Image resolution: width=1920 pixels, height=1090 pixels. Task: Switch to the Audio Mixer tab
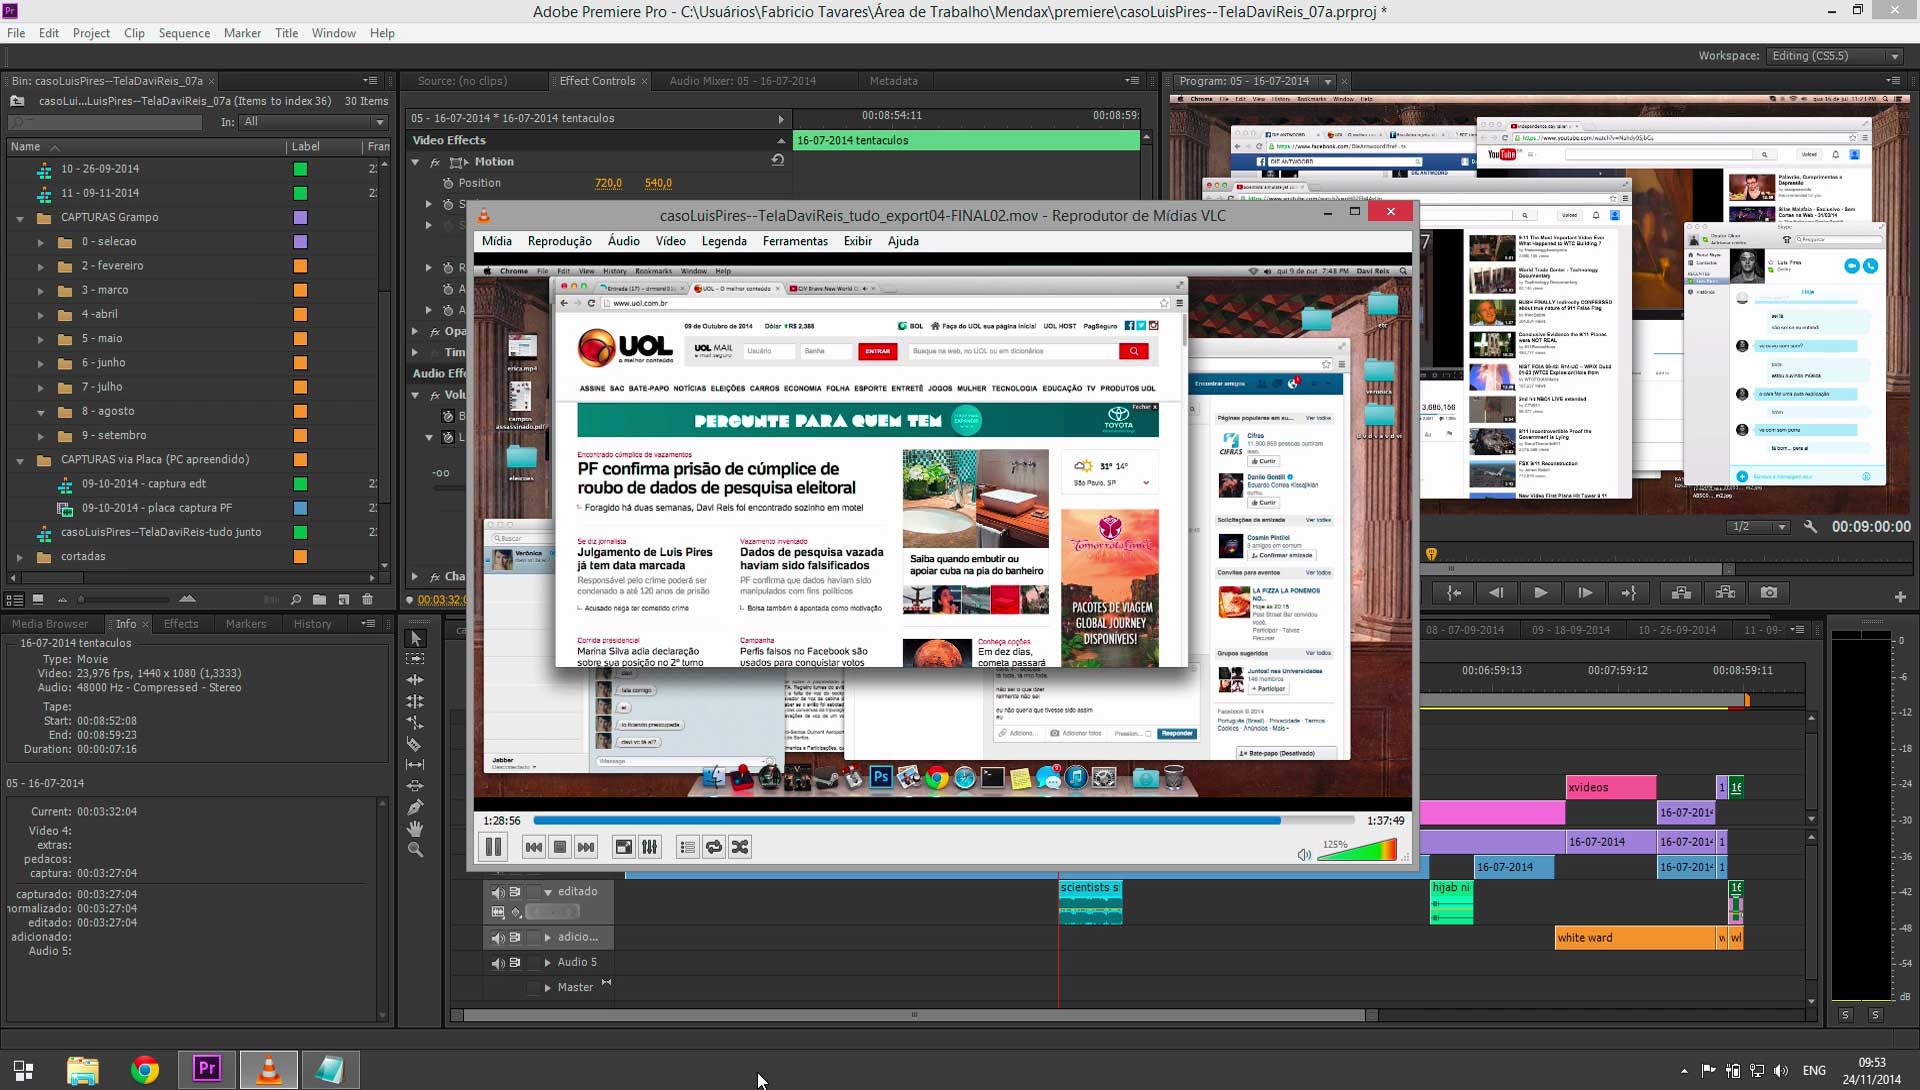pyautogui.click(x=742, y=81)
